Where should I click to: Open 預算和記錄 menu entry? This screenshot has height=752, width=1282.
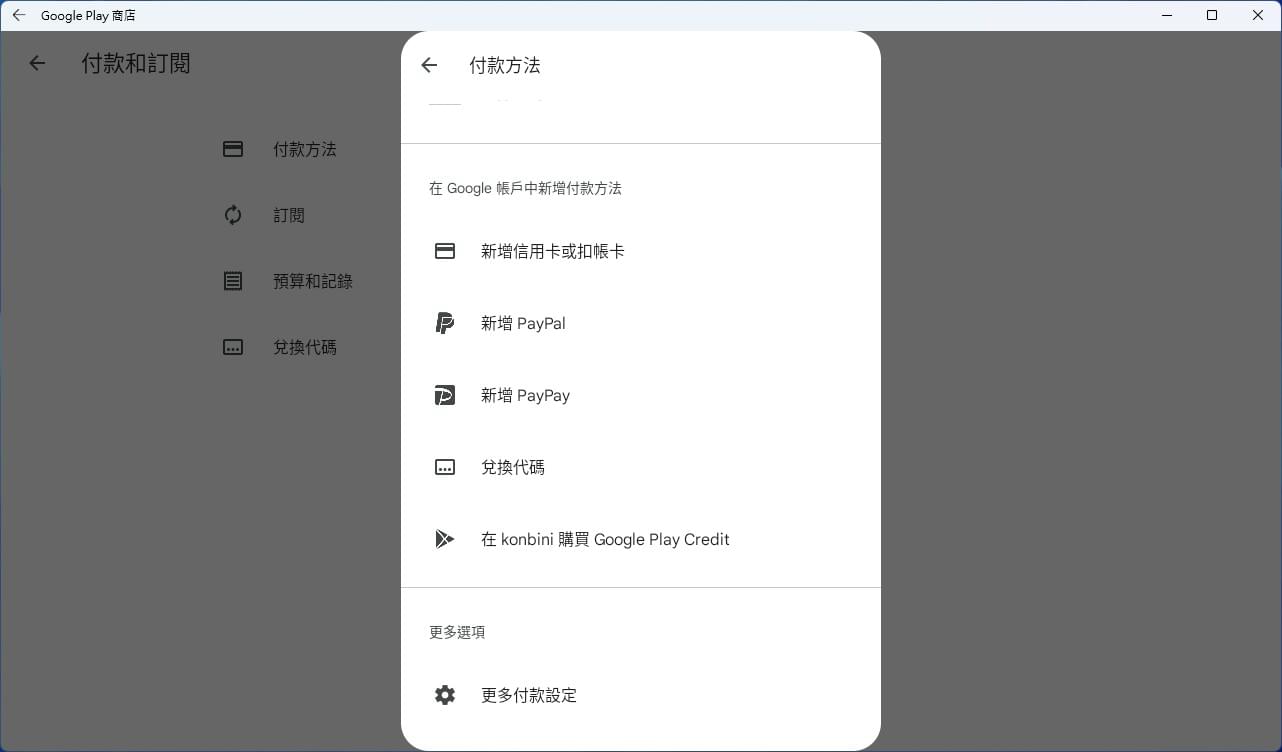[313, 281]
